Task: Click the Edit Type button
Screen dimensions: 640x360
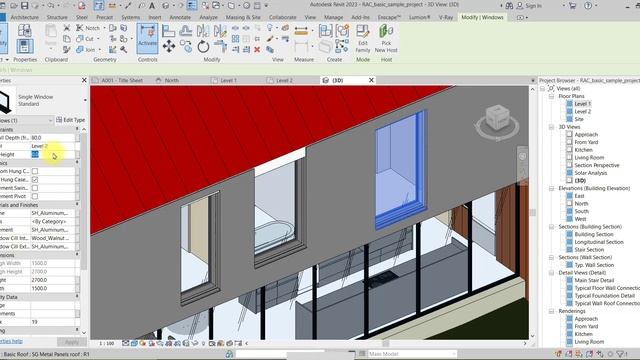Action: [x=71, y=120]
